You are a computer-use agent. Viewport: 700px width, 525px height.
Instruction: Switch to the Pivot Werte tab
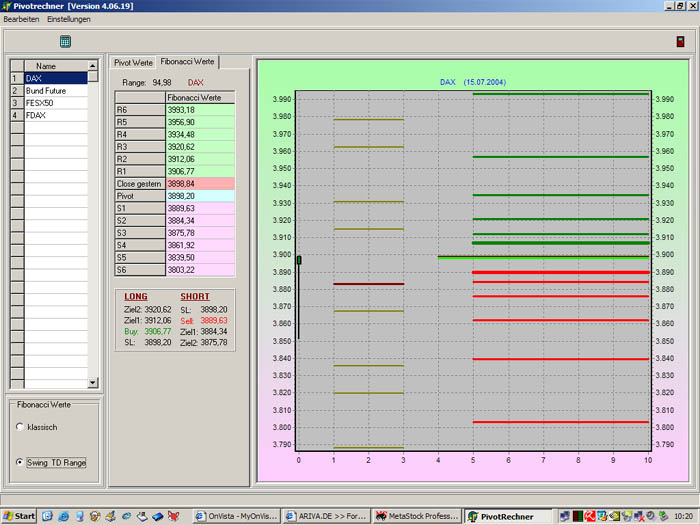pos(133,62)
